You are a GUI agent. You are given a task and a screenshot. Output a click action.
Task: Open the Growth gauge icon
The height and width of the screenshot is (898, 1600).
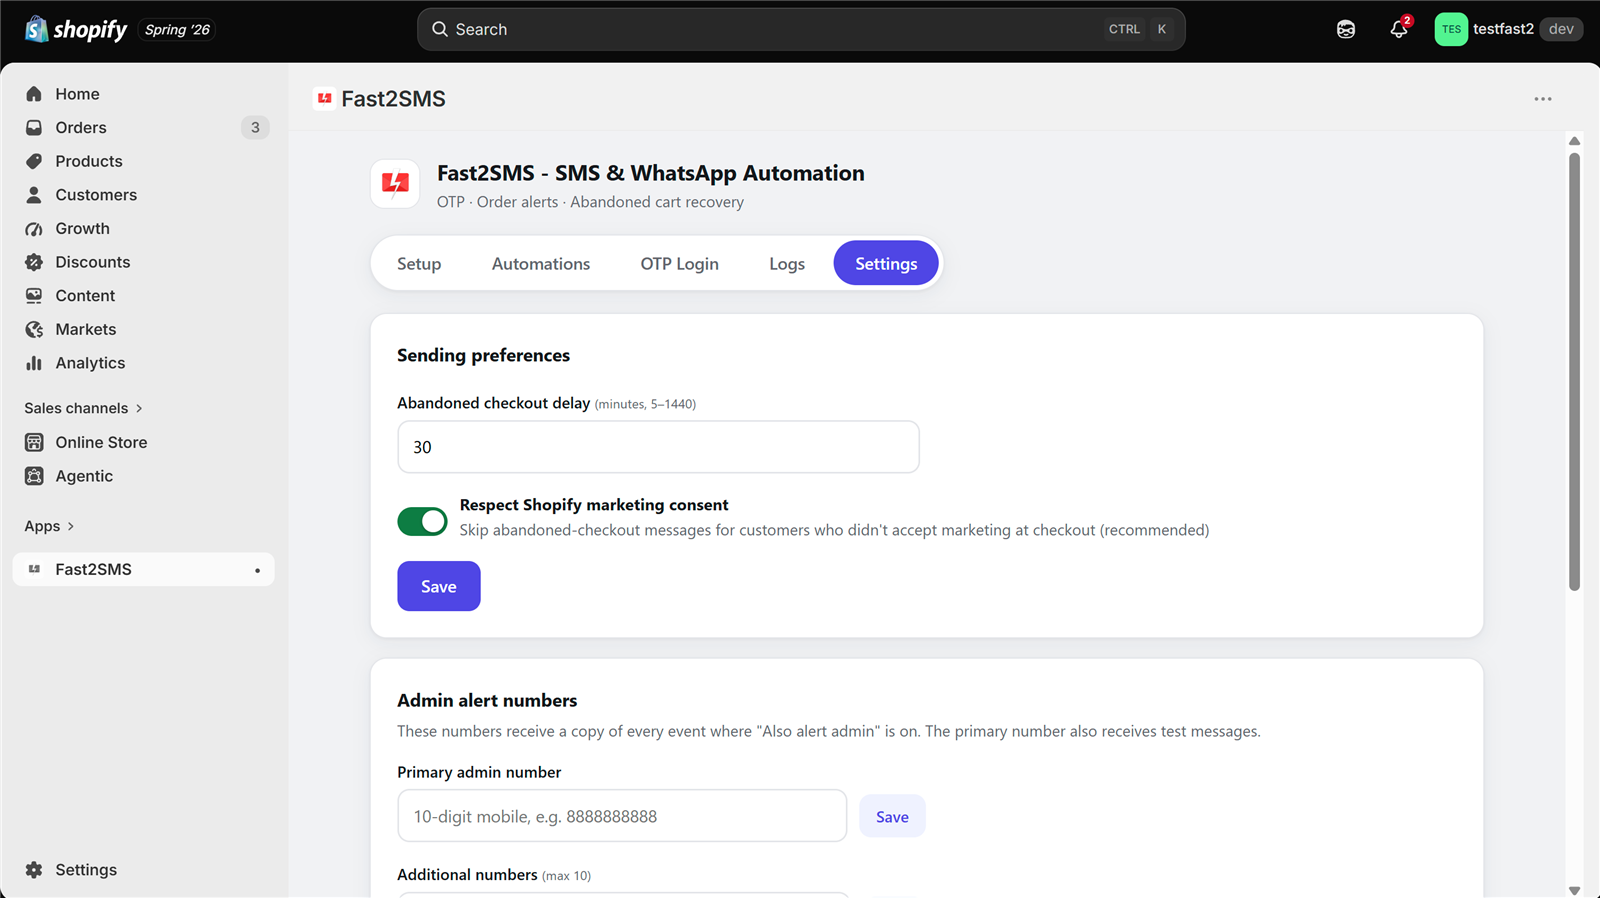click(x=34, y=229)
